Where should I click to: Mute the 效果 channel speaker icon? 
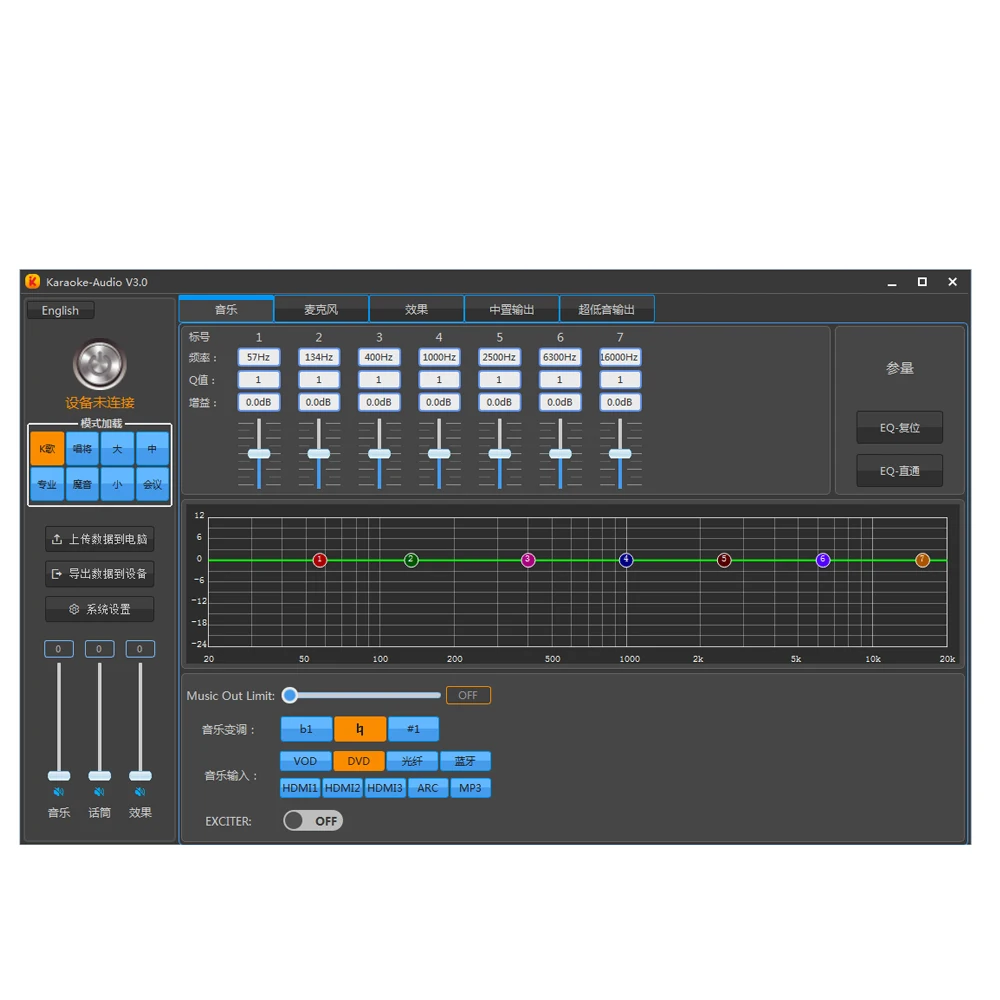click(140, 792)
